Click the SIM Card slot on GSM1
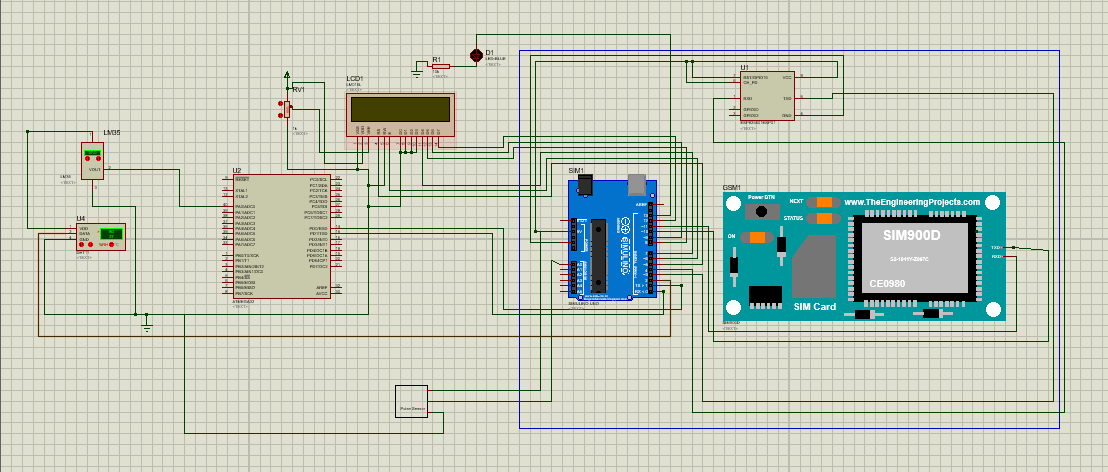1108x472 pixels. [x=814, y=266]
